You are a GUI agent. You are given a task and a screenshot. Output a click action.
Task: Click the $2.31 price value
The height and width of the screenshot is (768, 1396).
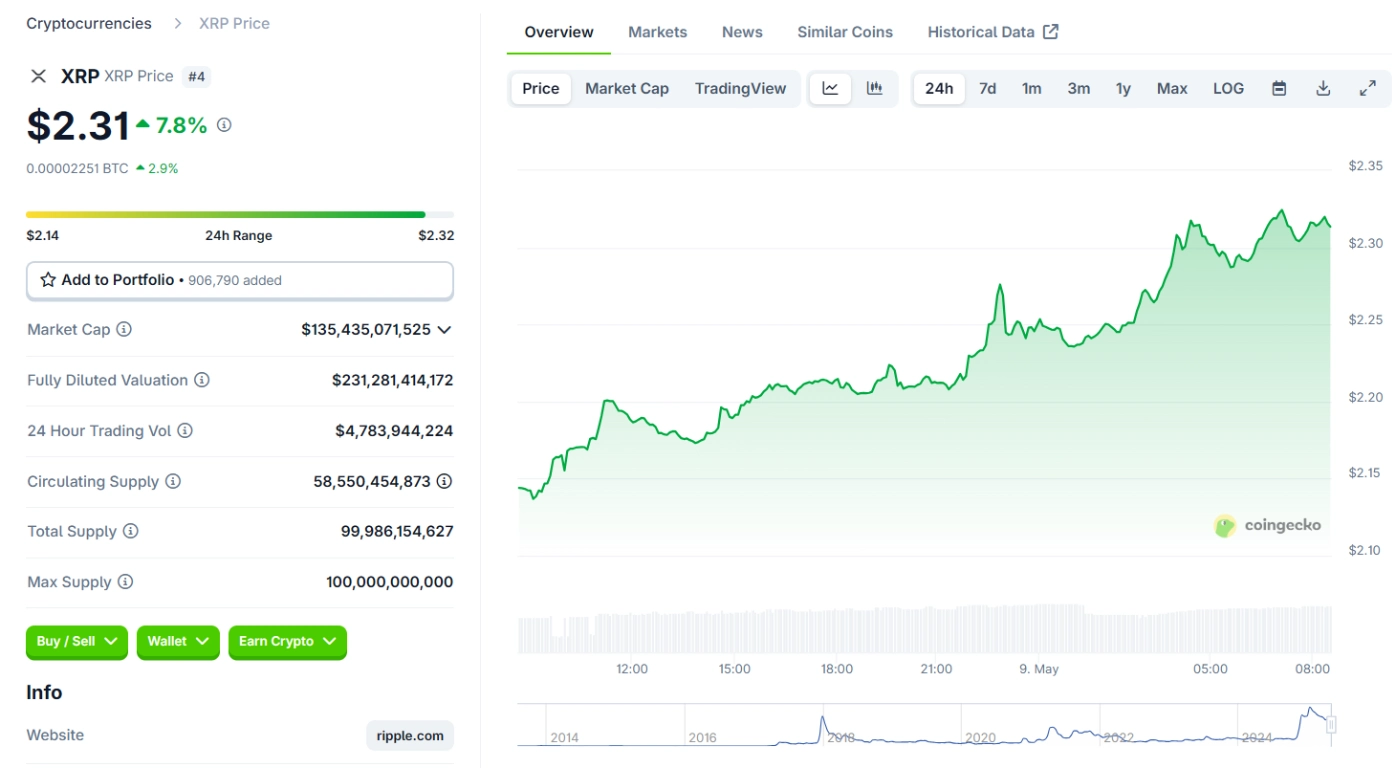pos(78,126)
